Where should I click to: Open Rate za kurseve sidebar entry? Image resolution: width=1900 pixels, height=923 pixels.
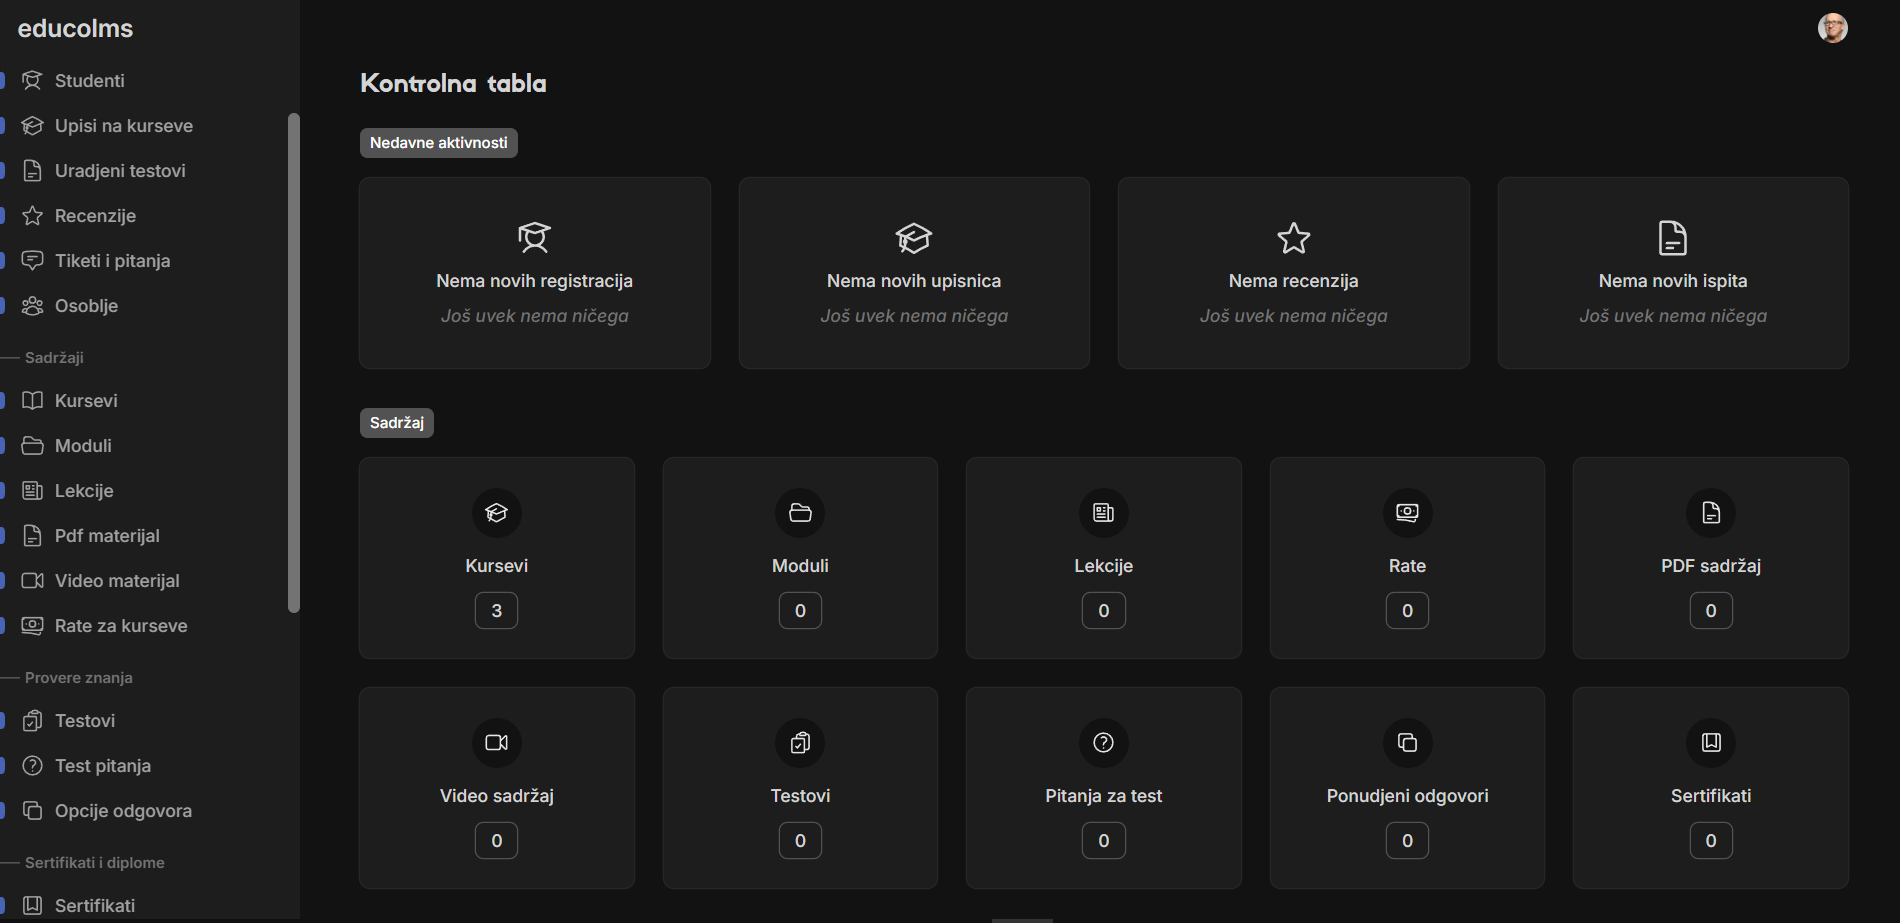[x=121, y=626]
